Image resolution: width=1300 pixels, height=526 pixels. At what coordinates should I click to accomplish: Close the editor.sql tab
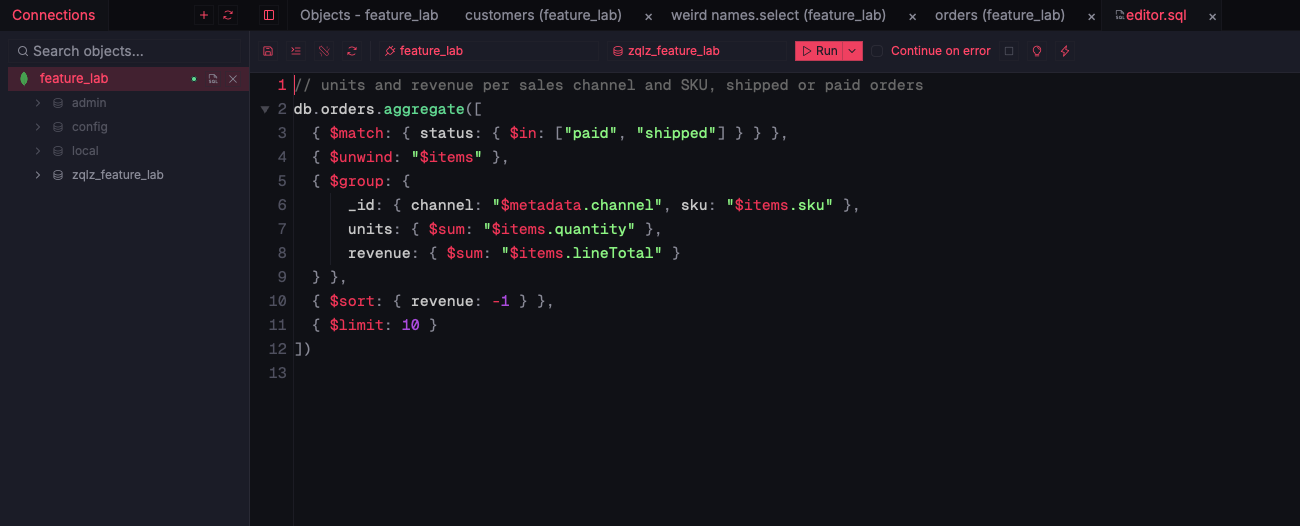[1213, 17]
